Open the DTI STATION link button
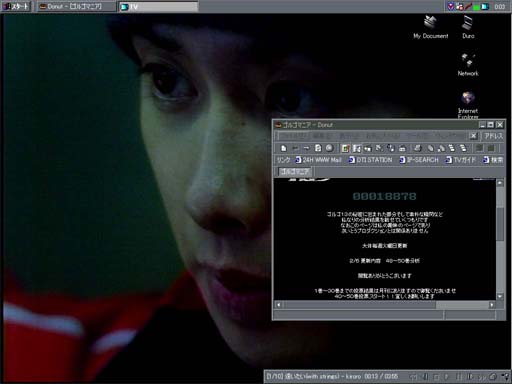The width and height of the screenshot is (512, 384). pos(370,160)
